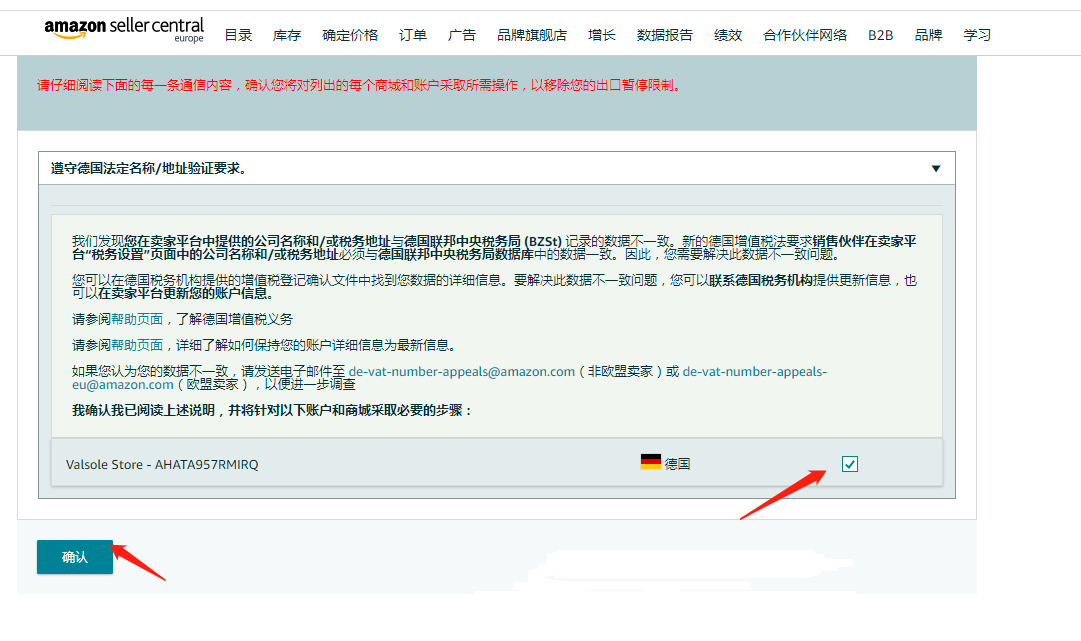Open the 品牌旗舰店 menu
Viewport: 1081px width, 641px height.
(532, 35)
